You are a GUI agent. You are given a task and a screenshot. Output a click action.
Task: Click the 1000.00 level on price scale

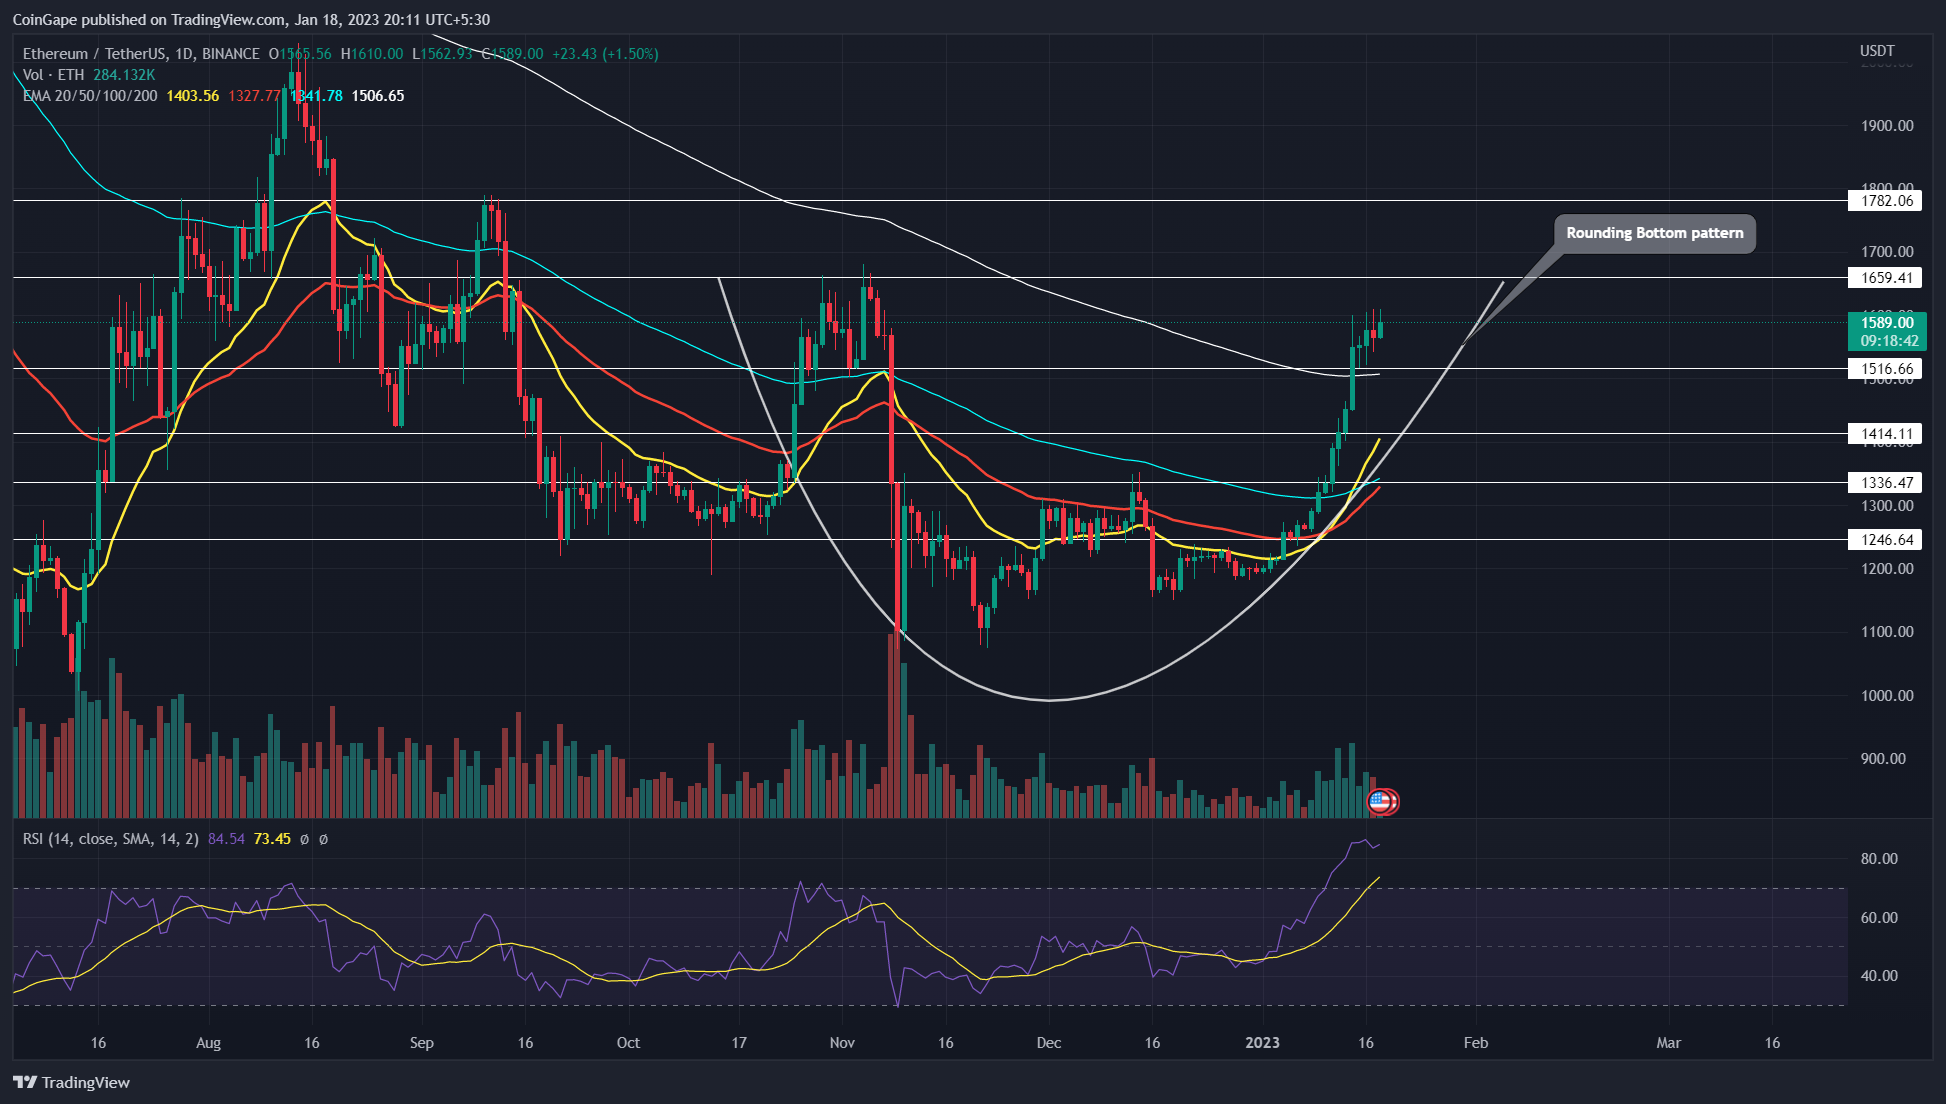[x=1887, y=696]
